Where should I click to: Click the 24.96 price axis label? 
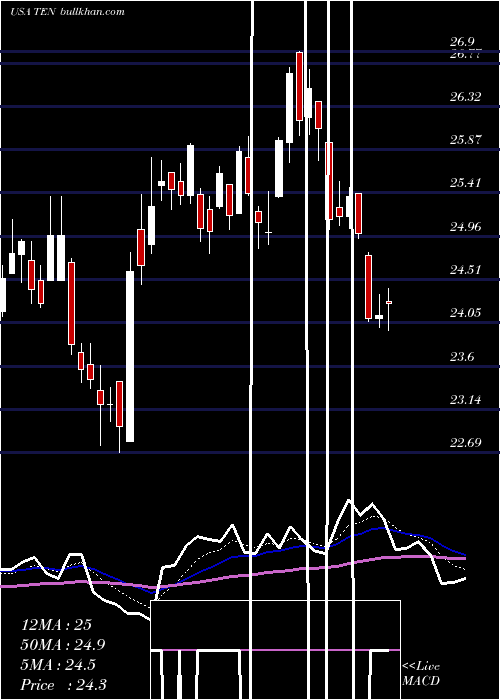click(466, 226)
